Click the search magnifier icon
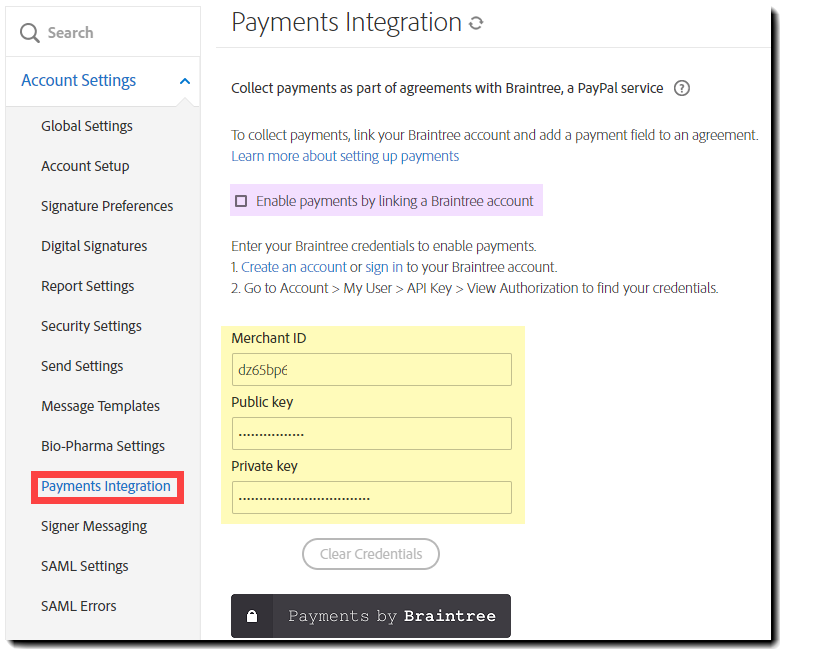 click(30, 33)
